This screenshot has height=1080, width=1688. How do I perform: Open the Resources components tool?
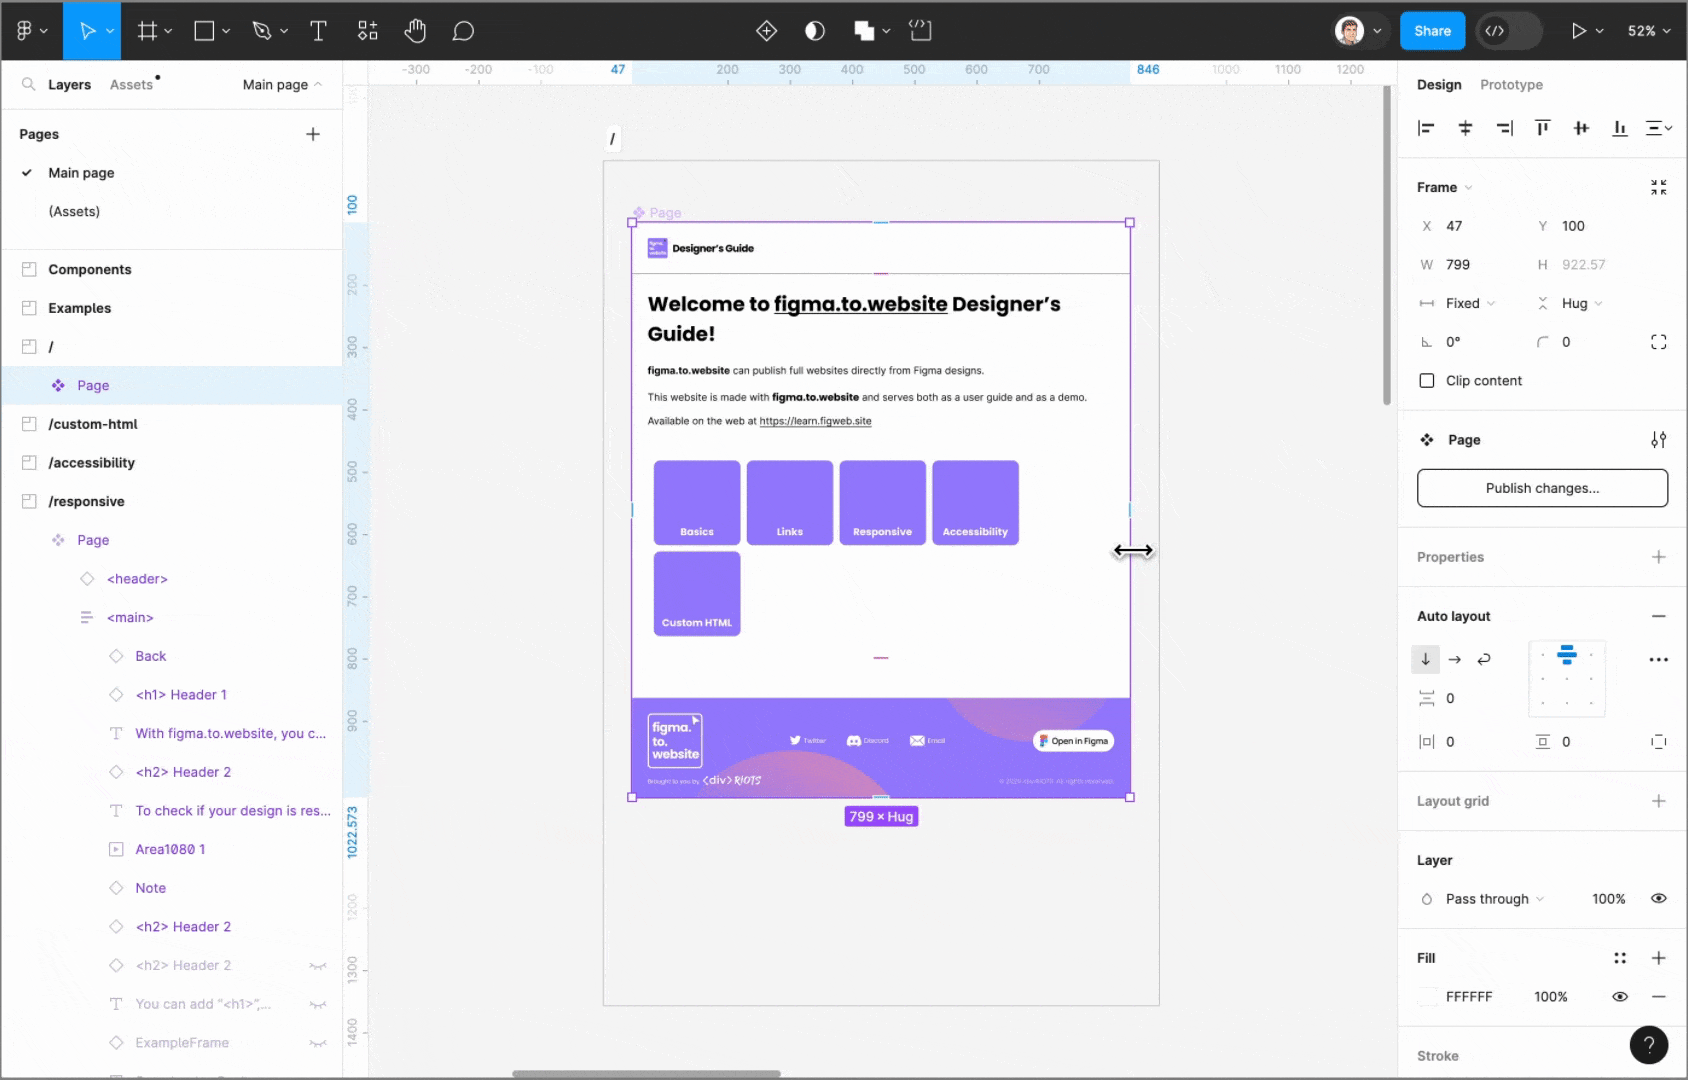[x=367, y=31]
